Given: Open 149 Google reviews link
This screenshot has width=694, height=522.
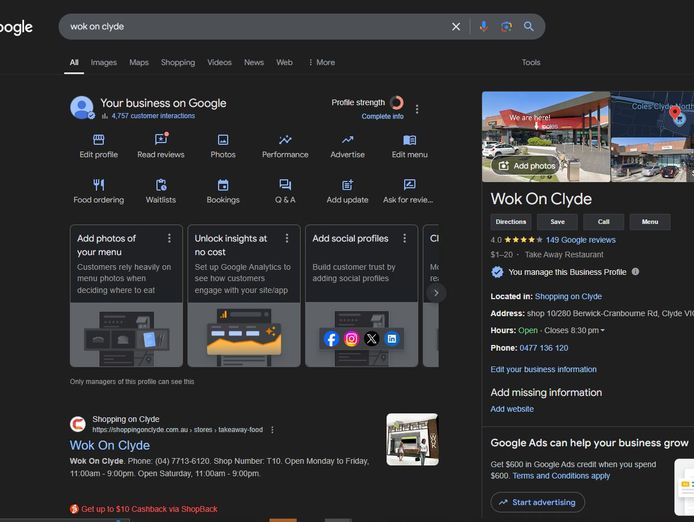Looking at the screenshot, I should 581,240.
